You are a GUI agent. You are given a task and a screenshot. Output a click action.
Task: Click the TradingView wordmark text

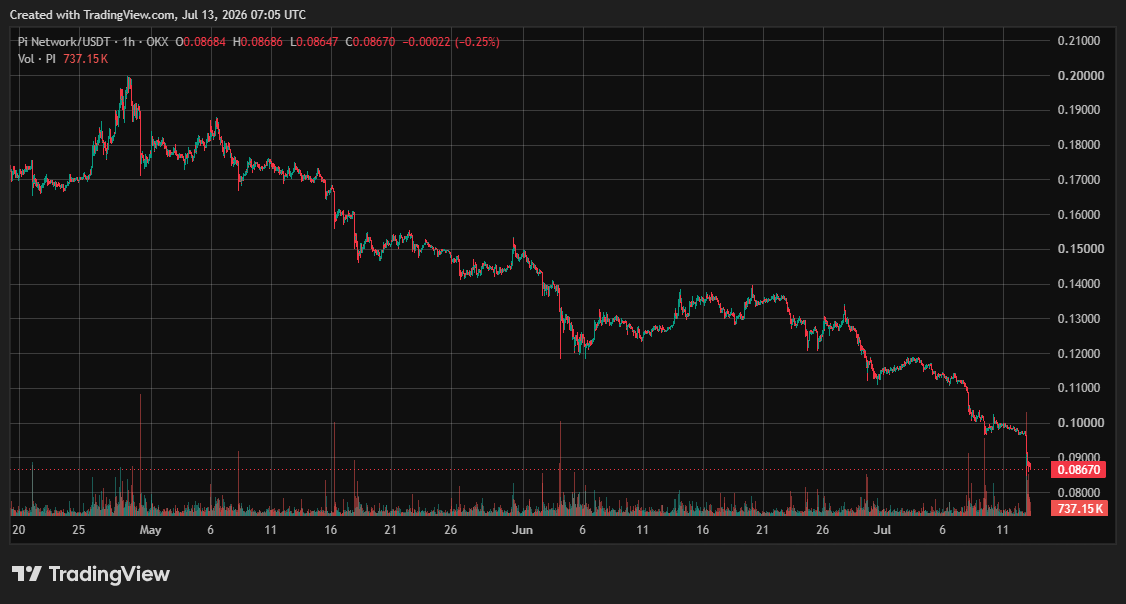(109, 574)
